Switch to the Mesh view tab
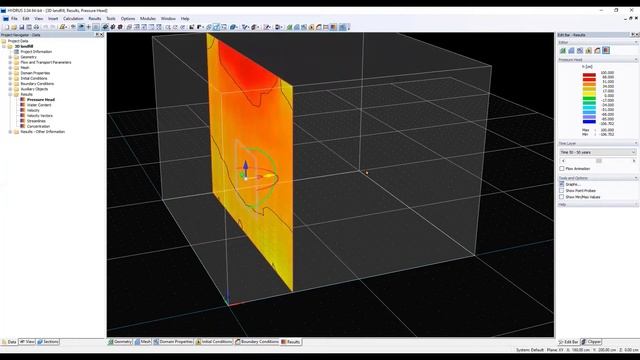 coord(143,342)
